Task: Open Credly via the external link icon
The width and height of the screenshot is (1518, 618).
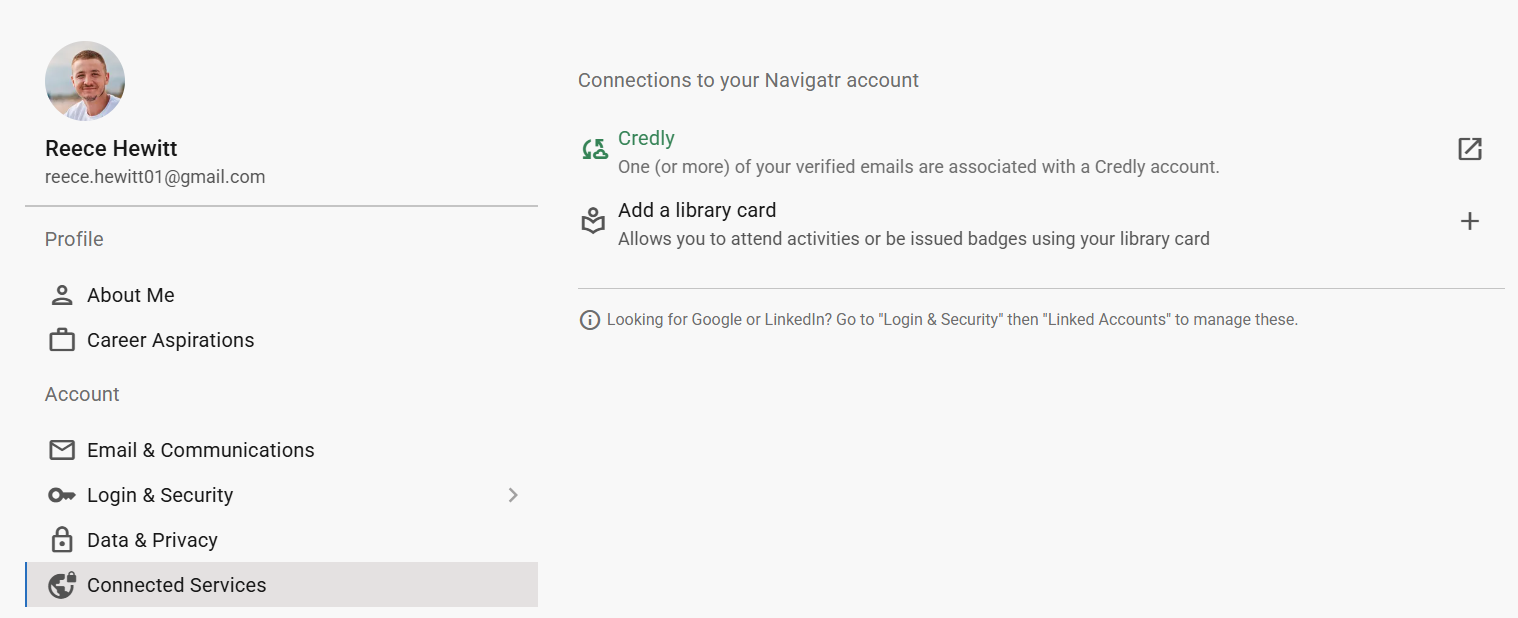Action: click(x=1469, y=150)
